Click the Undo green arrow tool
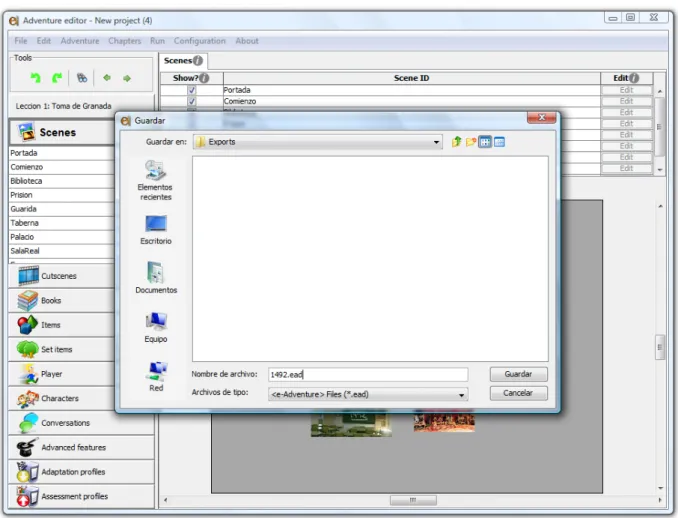The width and height of the screenshot is (678, 518). click(x=35, y=78)
